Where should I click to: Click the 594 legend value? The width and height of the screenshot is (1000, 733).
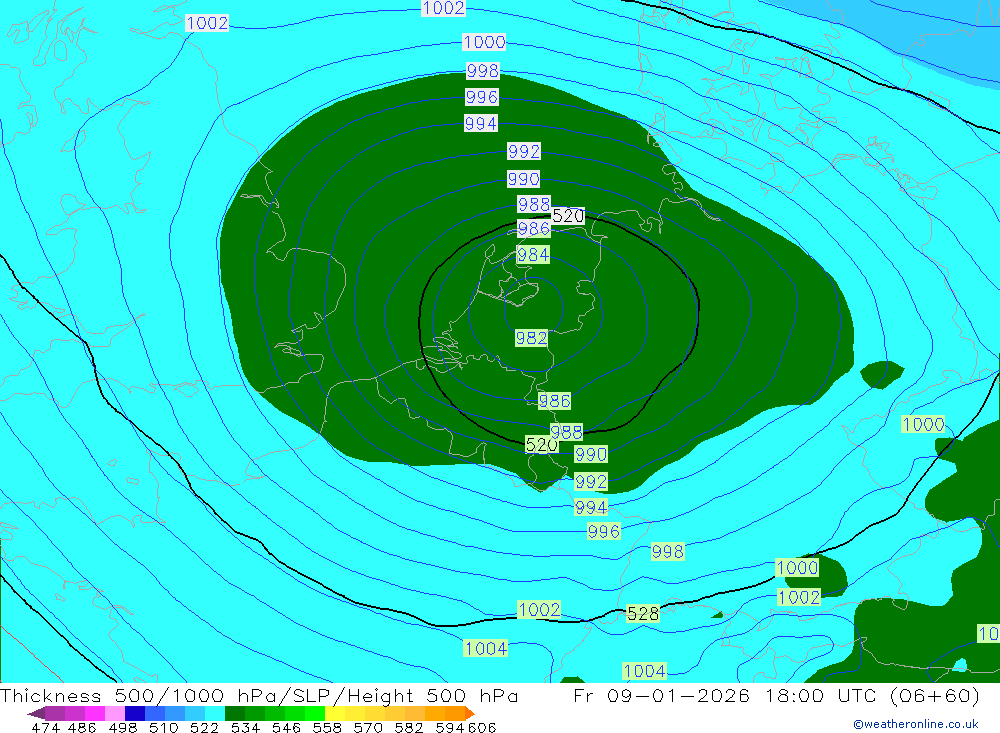(x=450, y=728)
